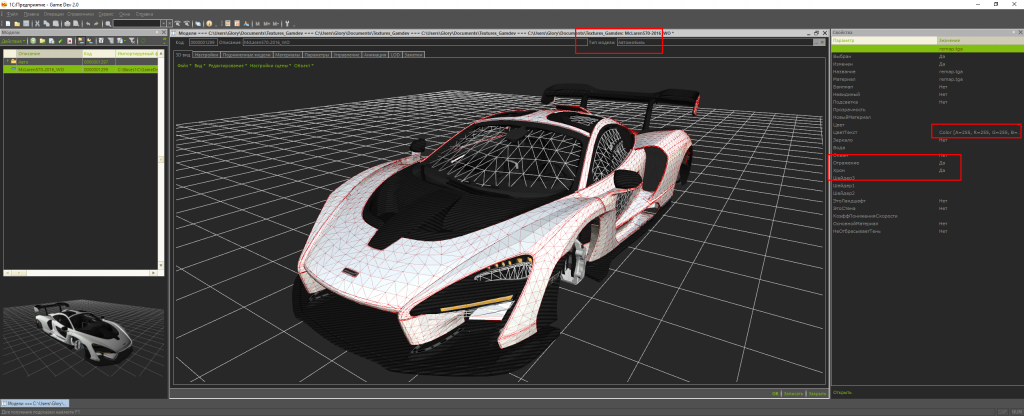The width and height of the screenshot is (1024, 416).
Task: Click the OK button at bottom of model window
Action: (x=775, y=394)
